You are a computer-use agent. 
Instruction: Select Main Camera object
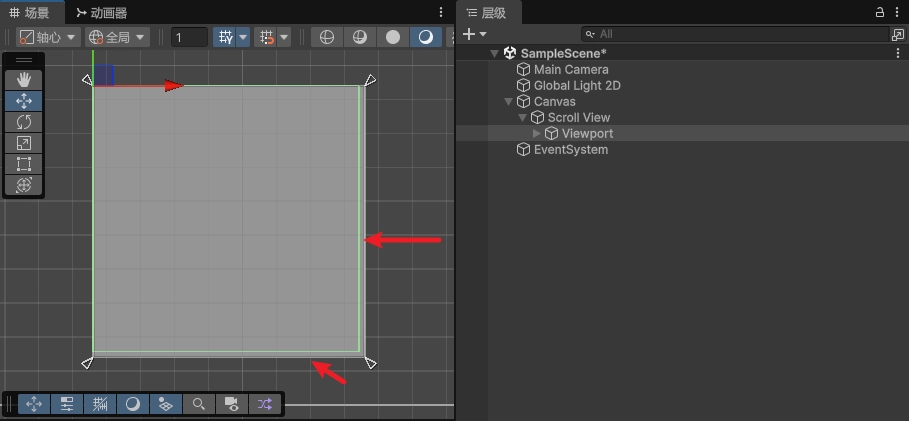(x=571, y=70)
